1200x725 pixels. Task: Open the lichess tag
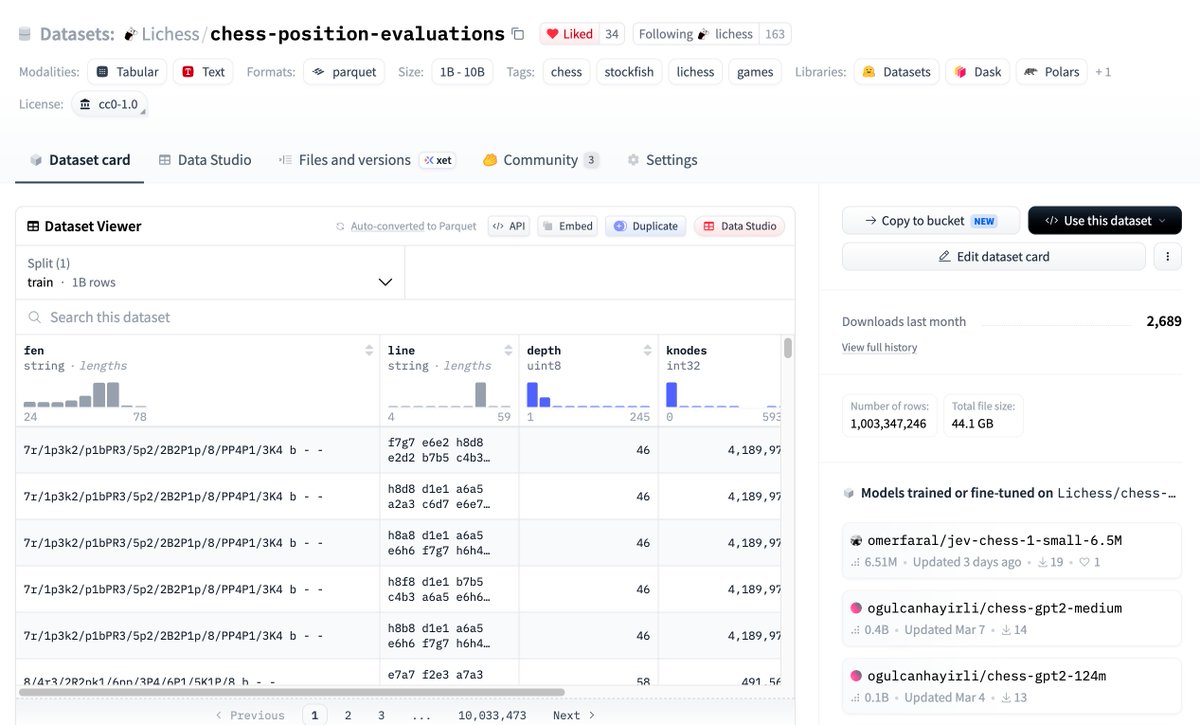pyautogui.click(x=695, y=72)
